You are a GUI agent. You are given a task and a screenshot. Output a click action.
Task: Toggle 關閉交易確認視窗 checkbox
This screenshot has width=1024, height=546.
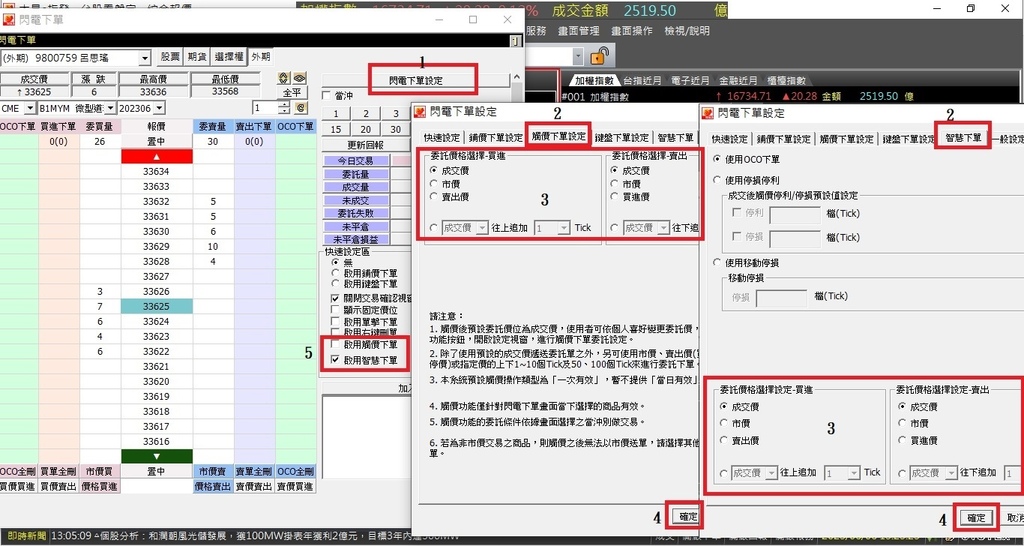coord(335,298)
